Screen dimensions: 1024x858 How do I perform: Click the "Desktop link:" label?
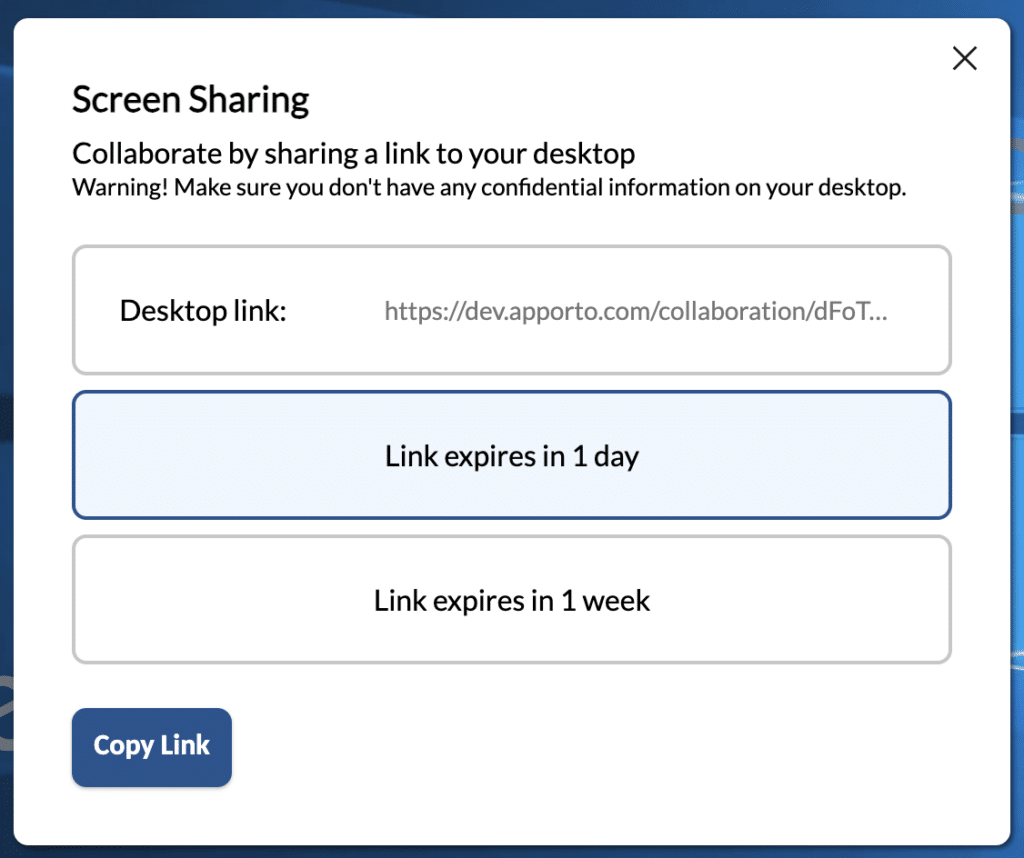(203, 311)
